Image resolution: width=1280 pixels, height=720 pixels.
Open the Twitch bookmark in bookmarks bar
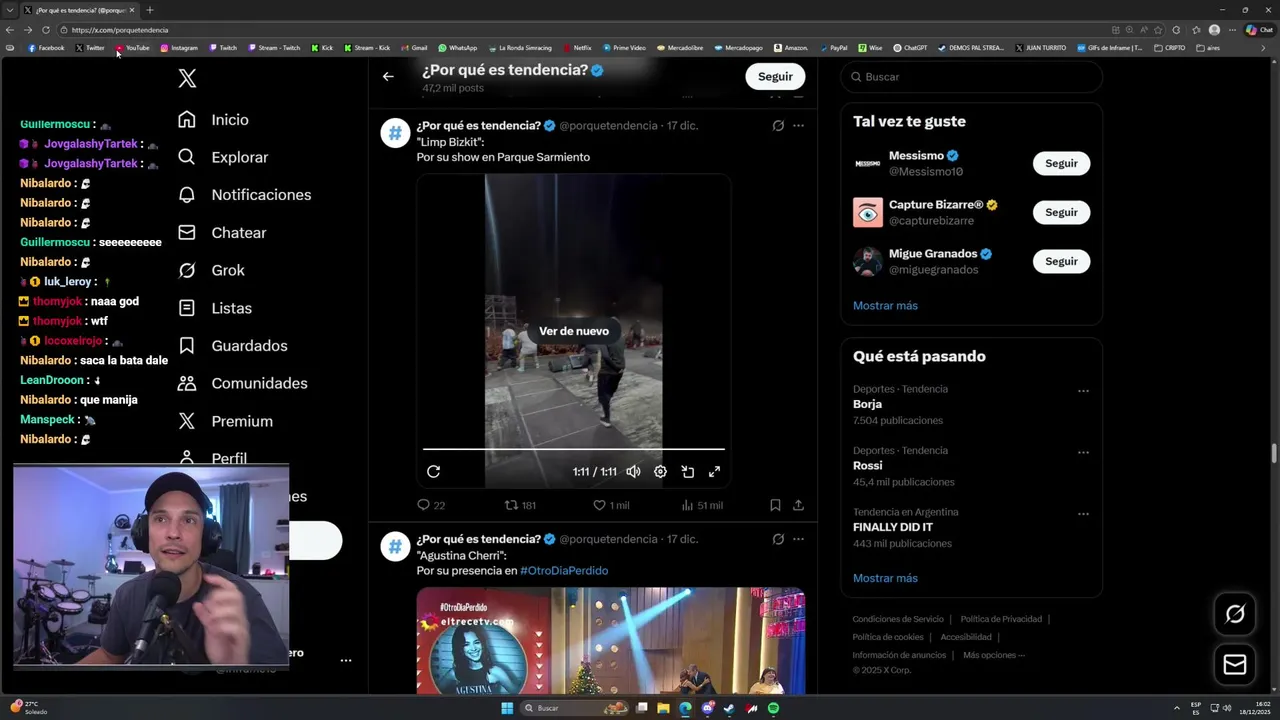coord(223,48)
